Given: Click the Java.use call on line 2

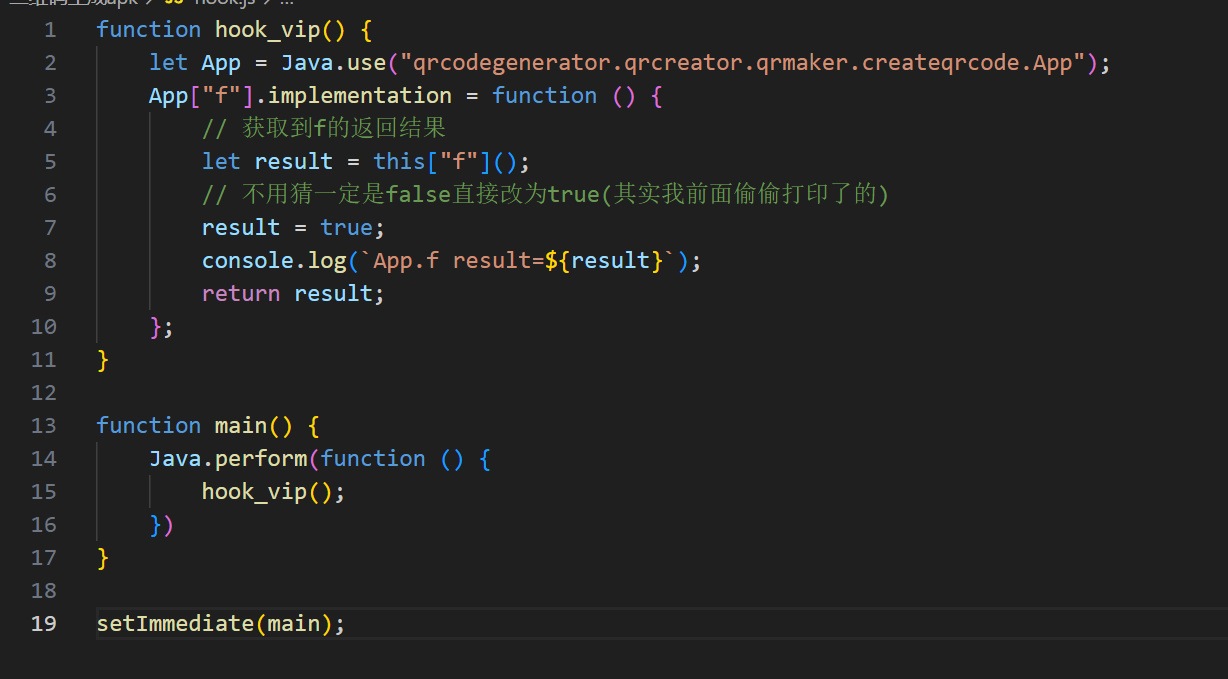Looking at the screenshot, I should [x=334, y=63].
